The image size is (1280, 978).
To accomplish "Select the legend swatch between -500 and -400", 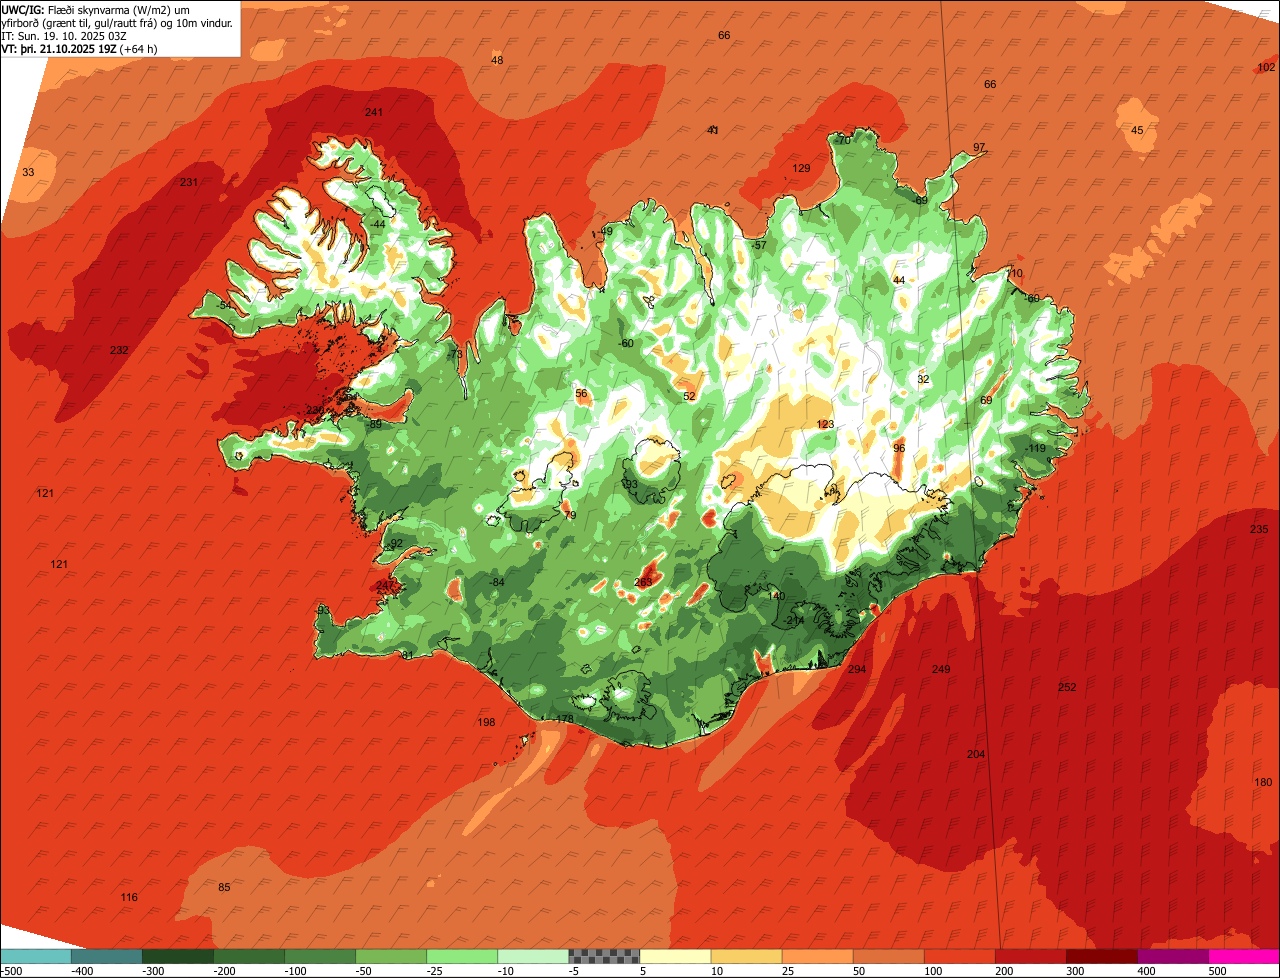I will pyautogui.click(x=35, y=955).
